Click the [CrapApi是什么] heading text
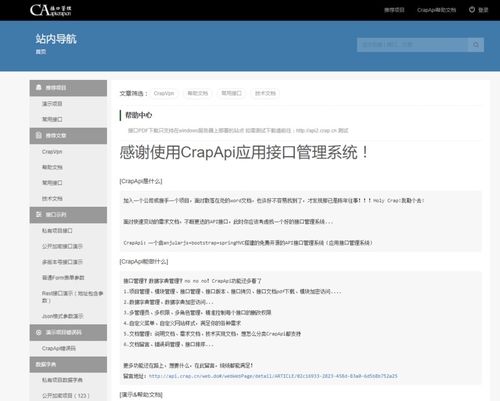 141,181
